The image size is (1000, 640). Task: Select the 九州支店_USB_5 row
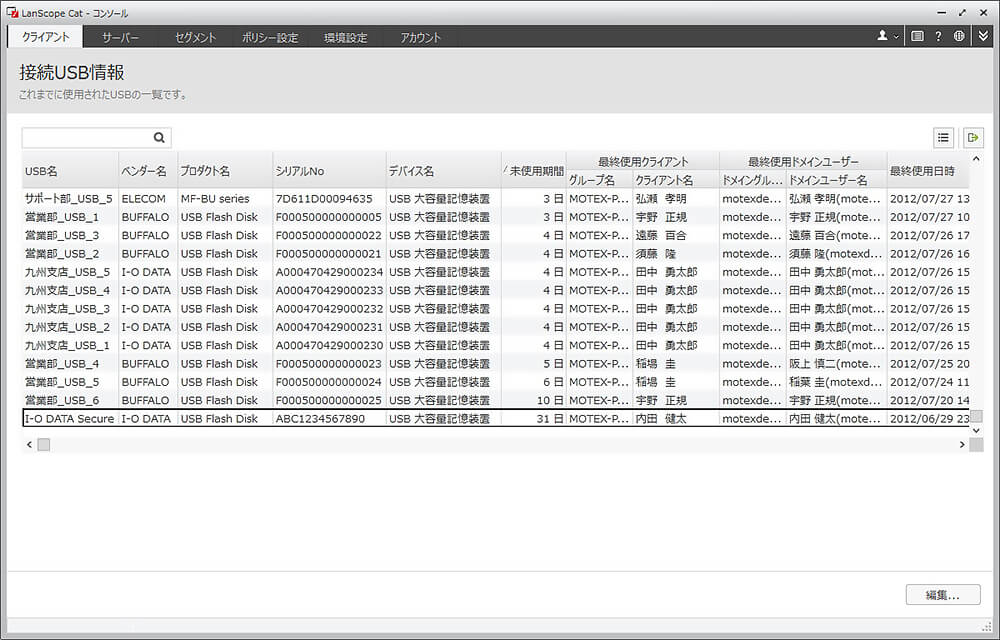496,272
